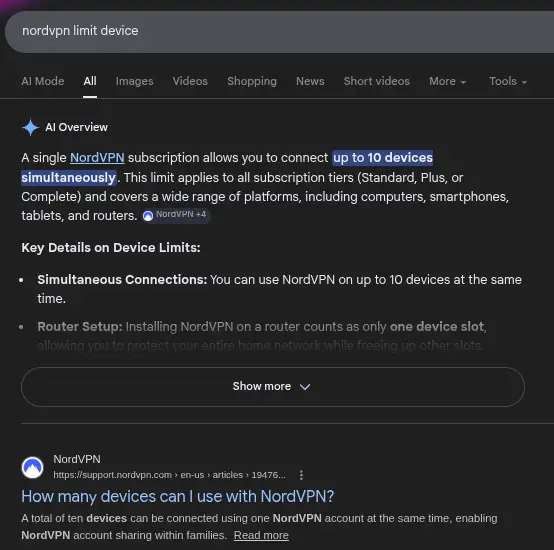Viewport: 554px width, 550px height.
Task: Click the NordVPN +4 sources chip
Action: click(x=176, y=215)
